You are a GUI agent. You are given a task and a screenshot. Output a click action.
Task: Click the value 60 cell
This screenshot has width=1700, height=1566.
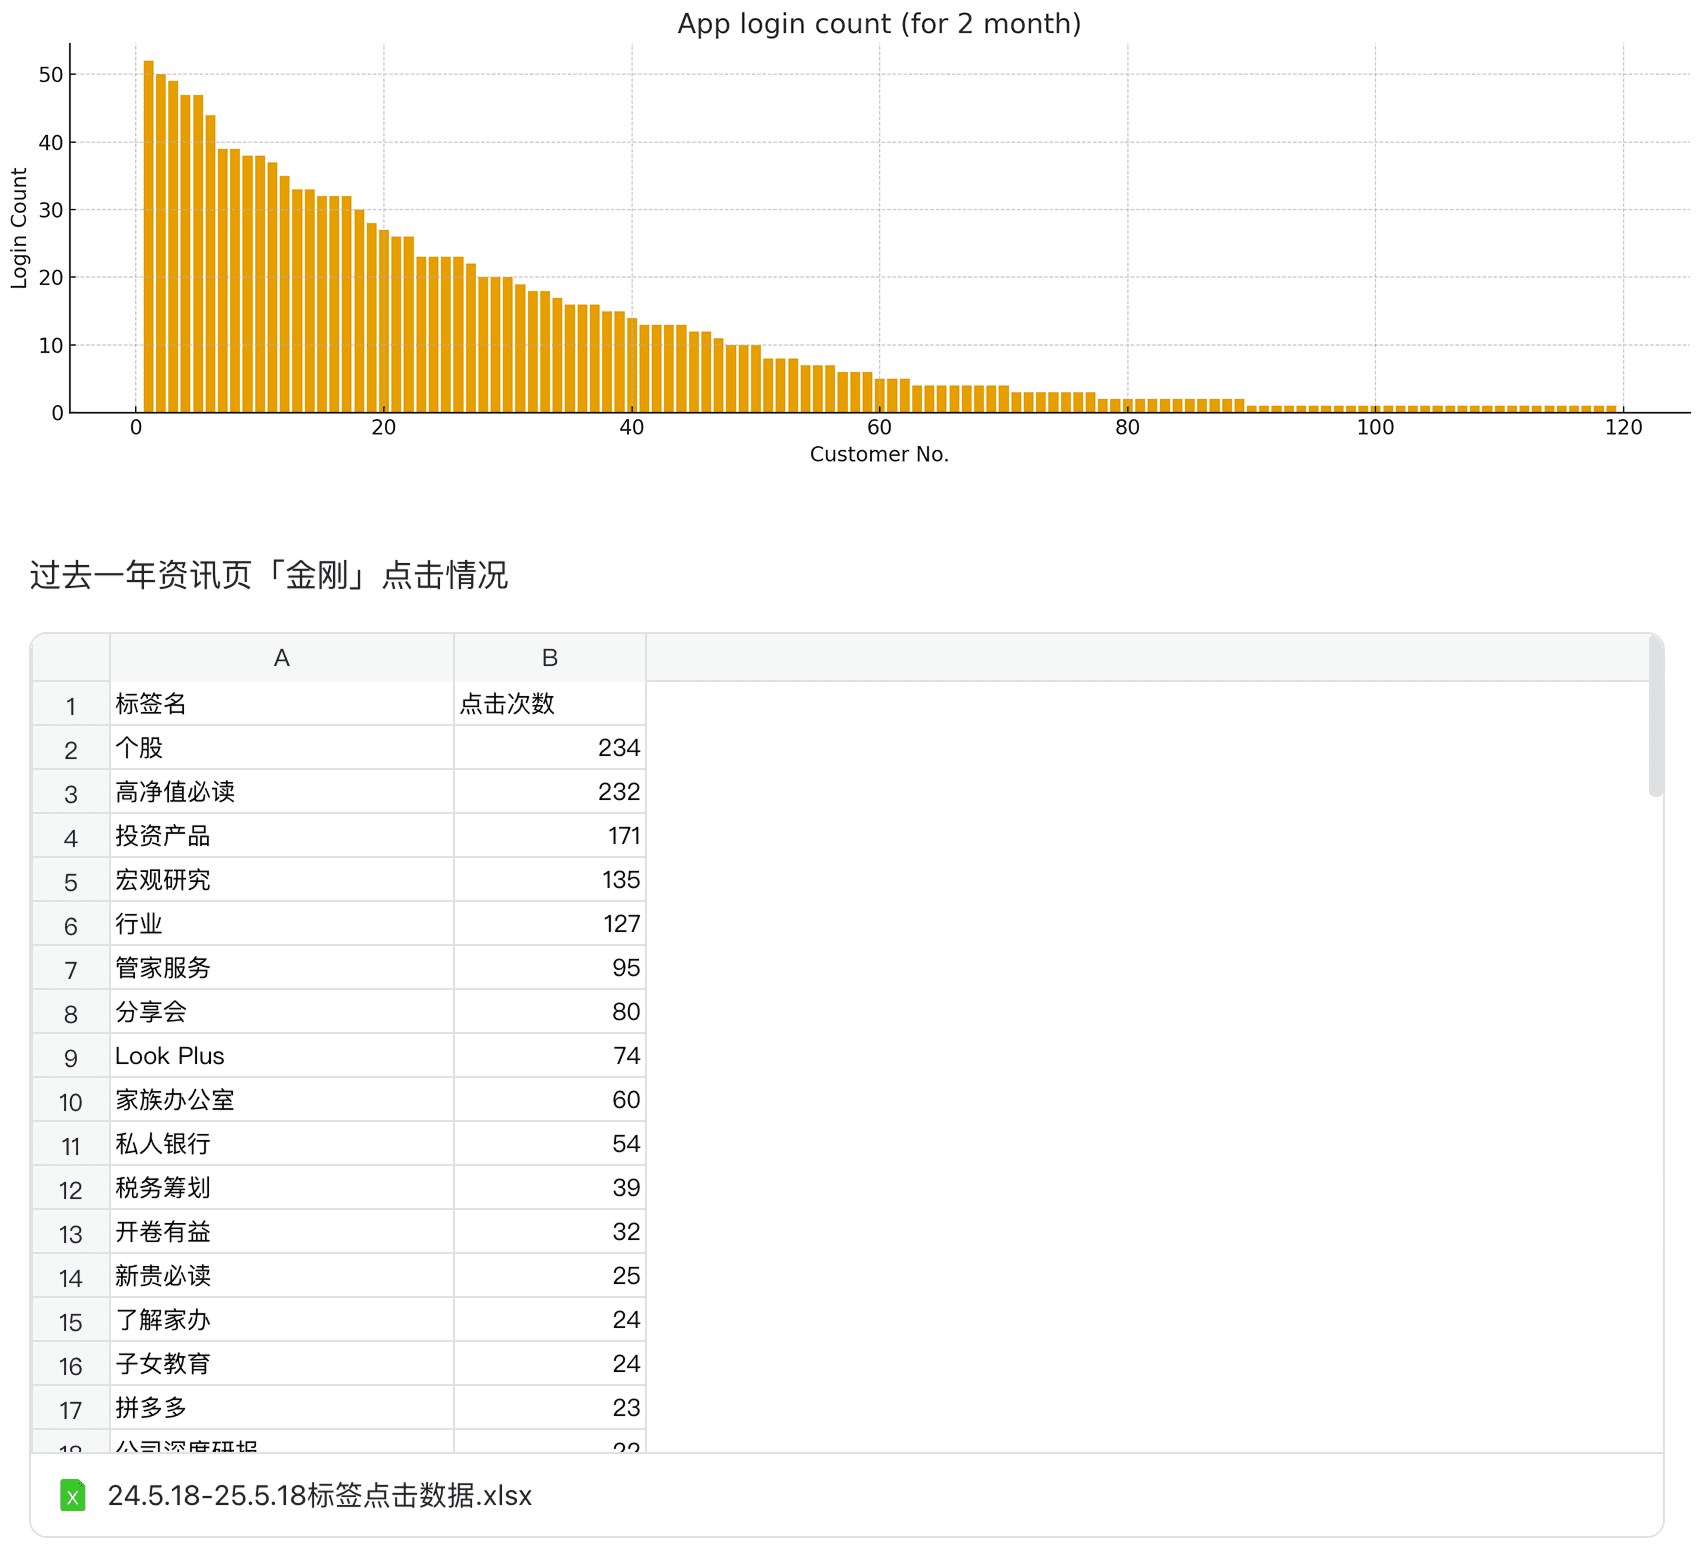pos(550,1100)
